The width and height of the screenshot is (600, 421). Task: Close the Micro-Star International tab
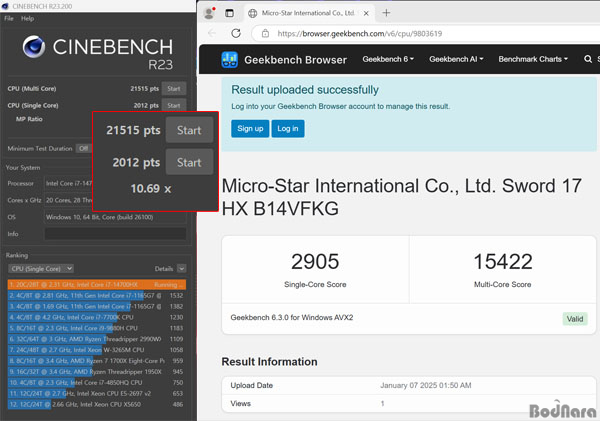tap(366, 13)
